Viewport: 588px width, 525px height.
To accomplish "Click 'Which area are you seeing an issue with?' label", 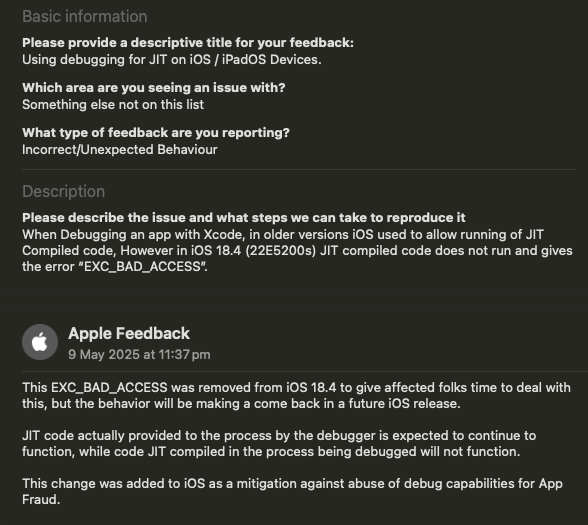I will [154, 87].
